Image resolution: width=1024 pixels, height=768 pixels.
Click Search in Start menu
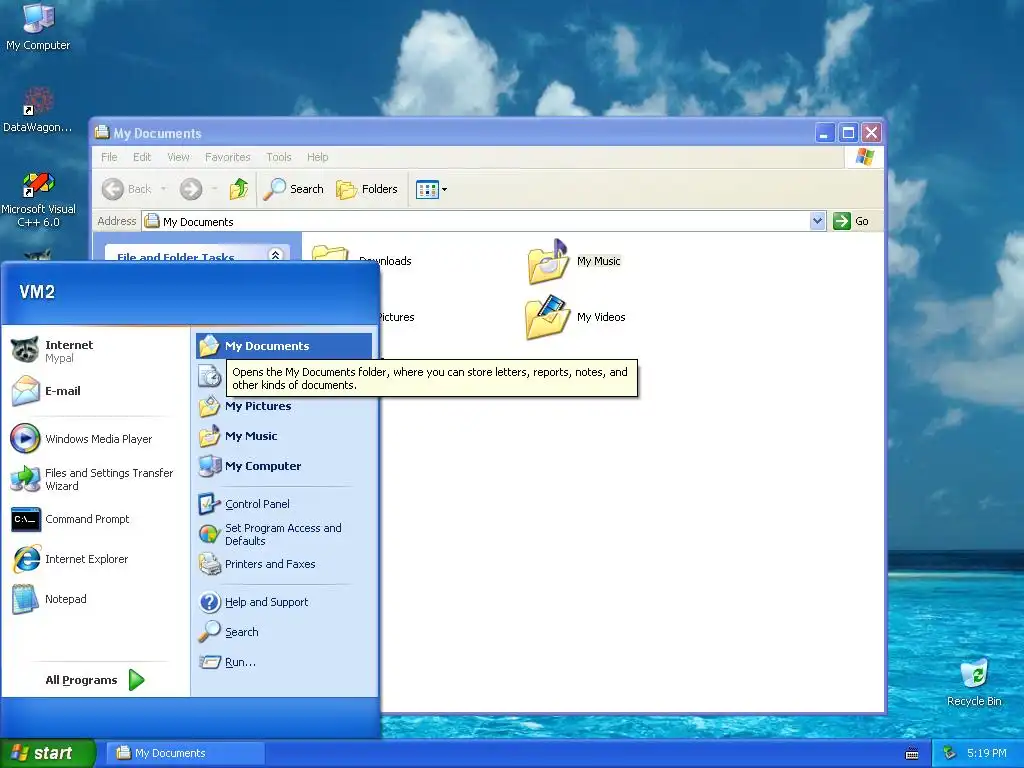click(x=283, y=632)
